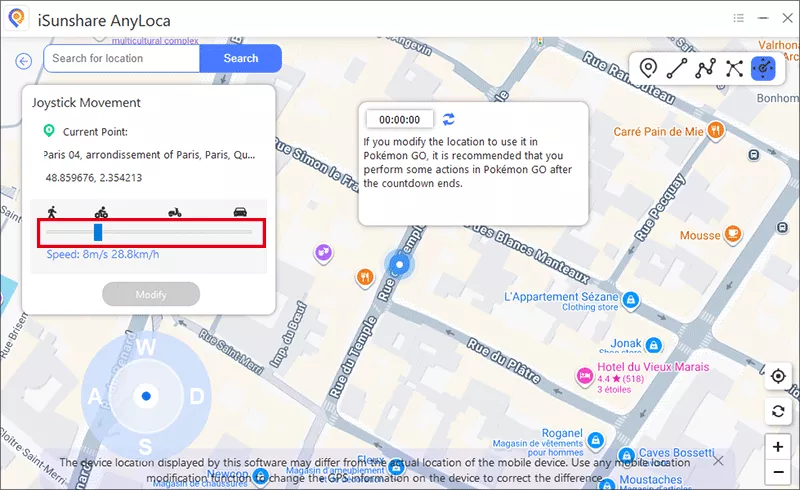Center map on current location

point(778,377)
